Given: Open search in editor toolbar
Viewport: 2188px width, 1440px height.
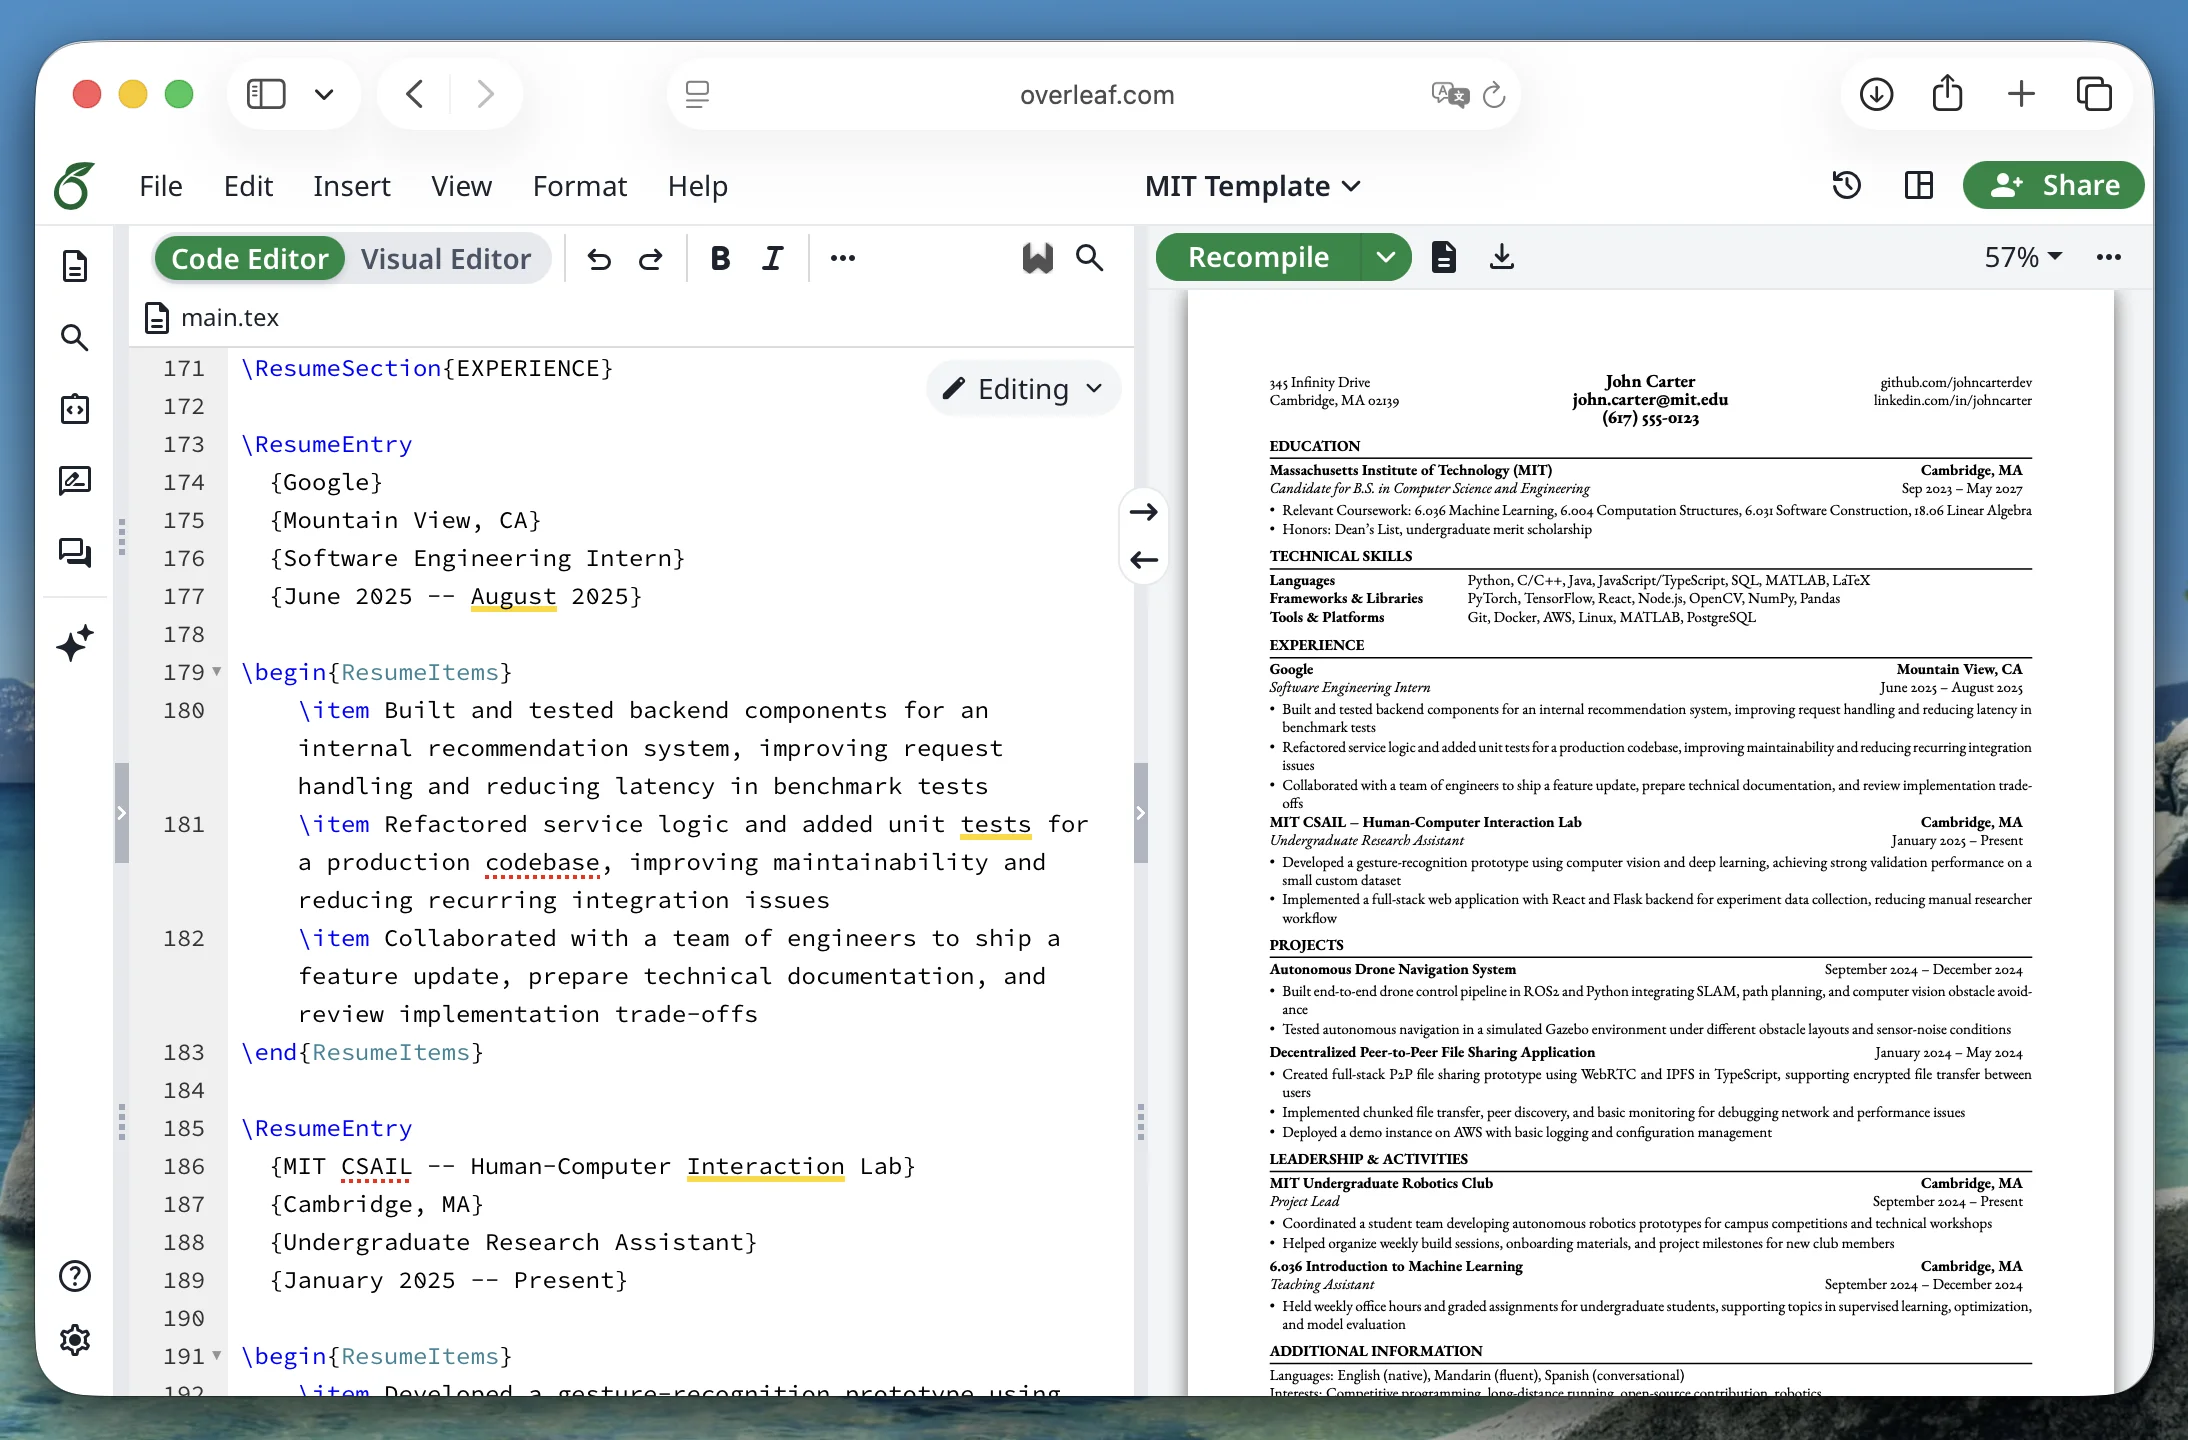Looking at the screenshot, I should pyautogui.click(x=1089, y=258).
